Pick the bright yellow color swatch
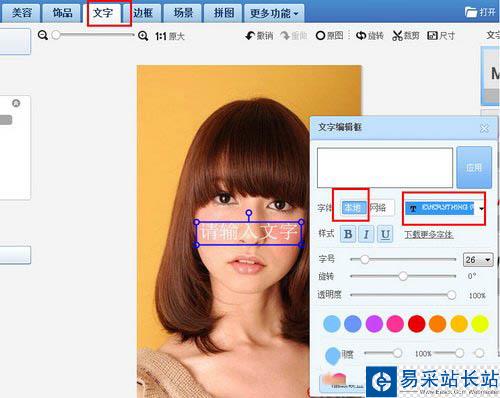500x398 pixels. (480, 324)
